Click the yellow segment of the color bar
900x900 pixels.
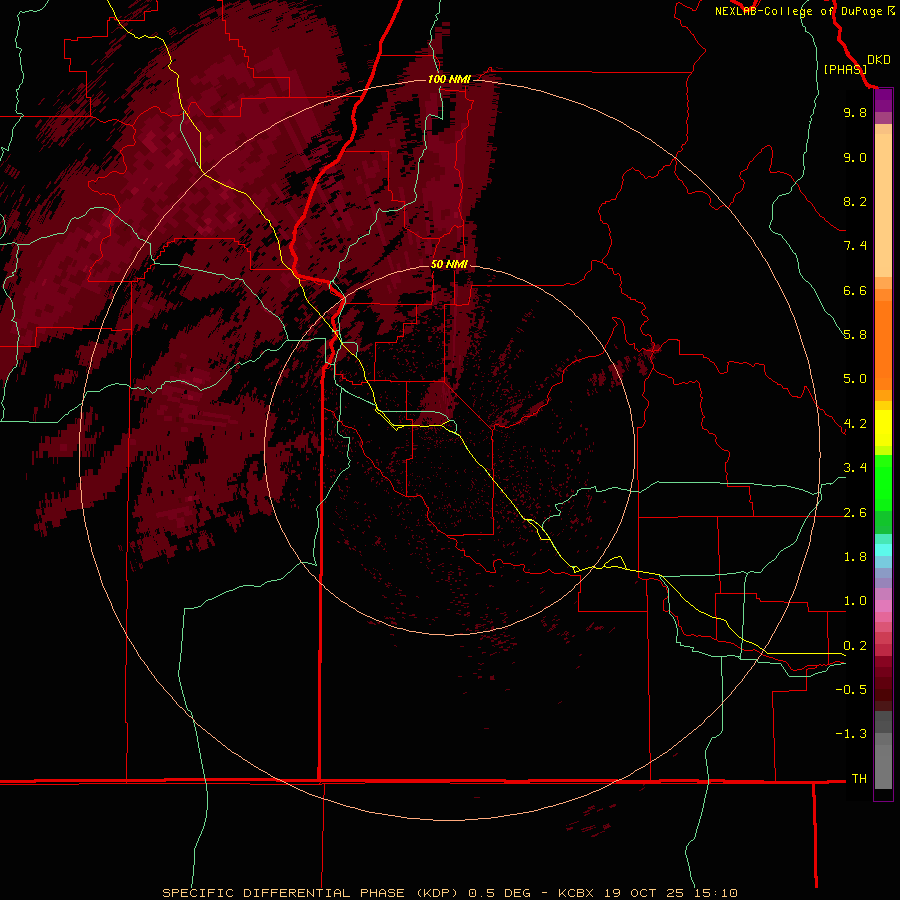883,428
